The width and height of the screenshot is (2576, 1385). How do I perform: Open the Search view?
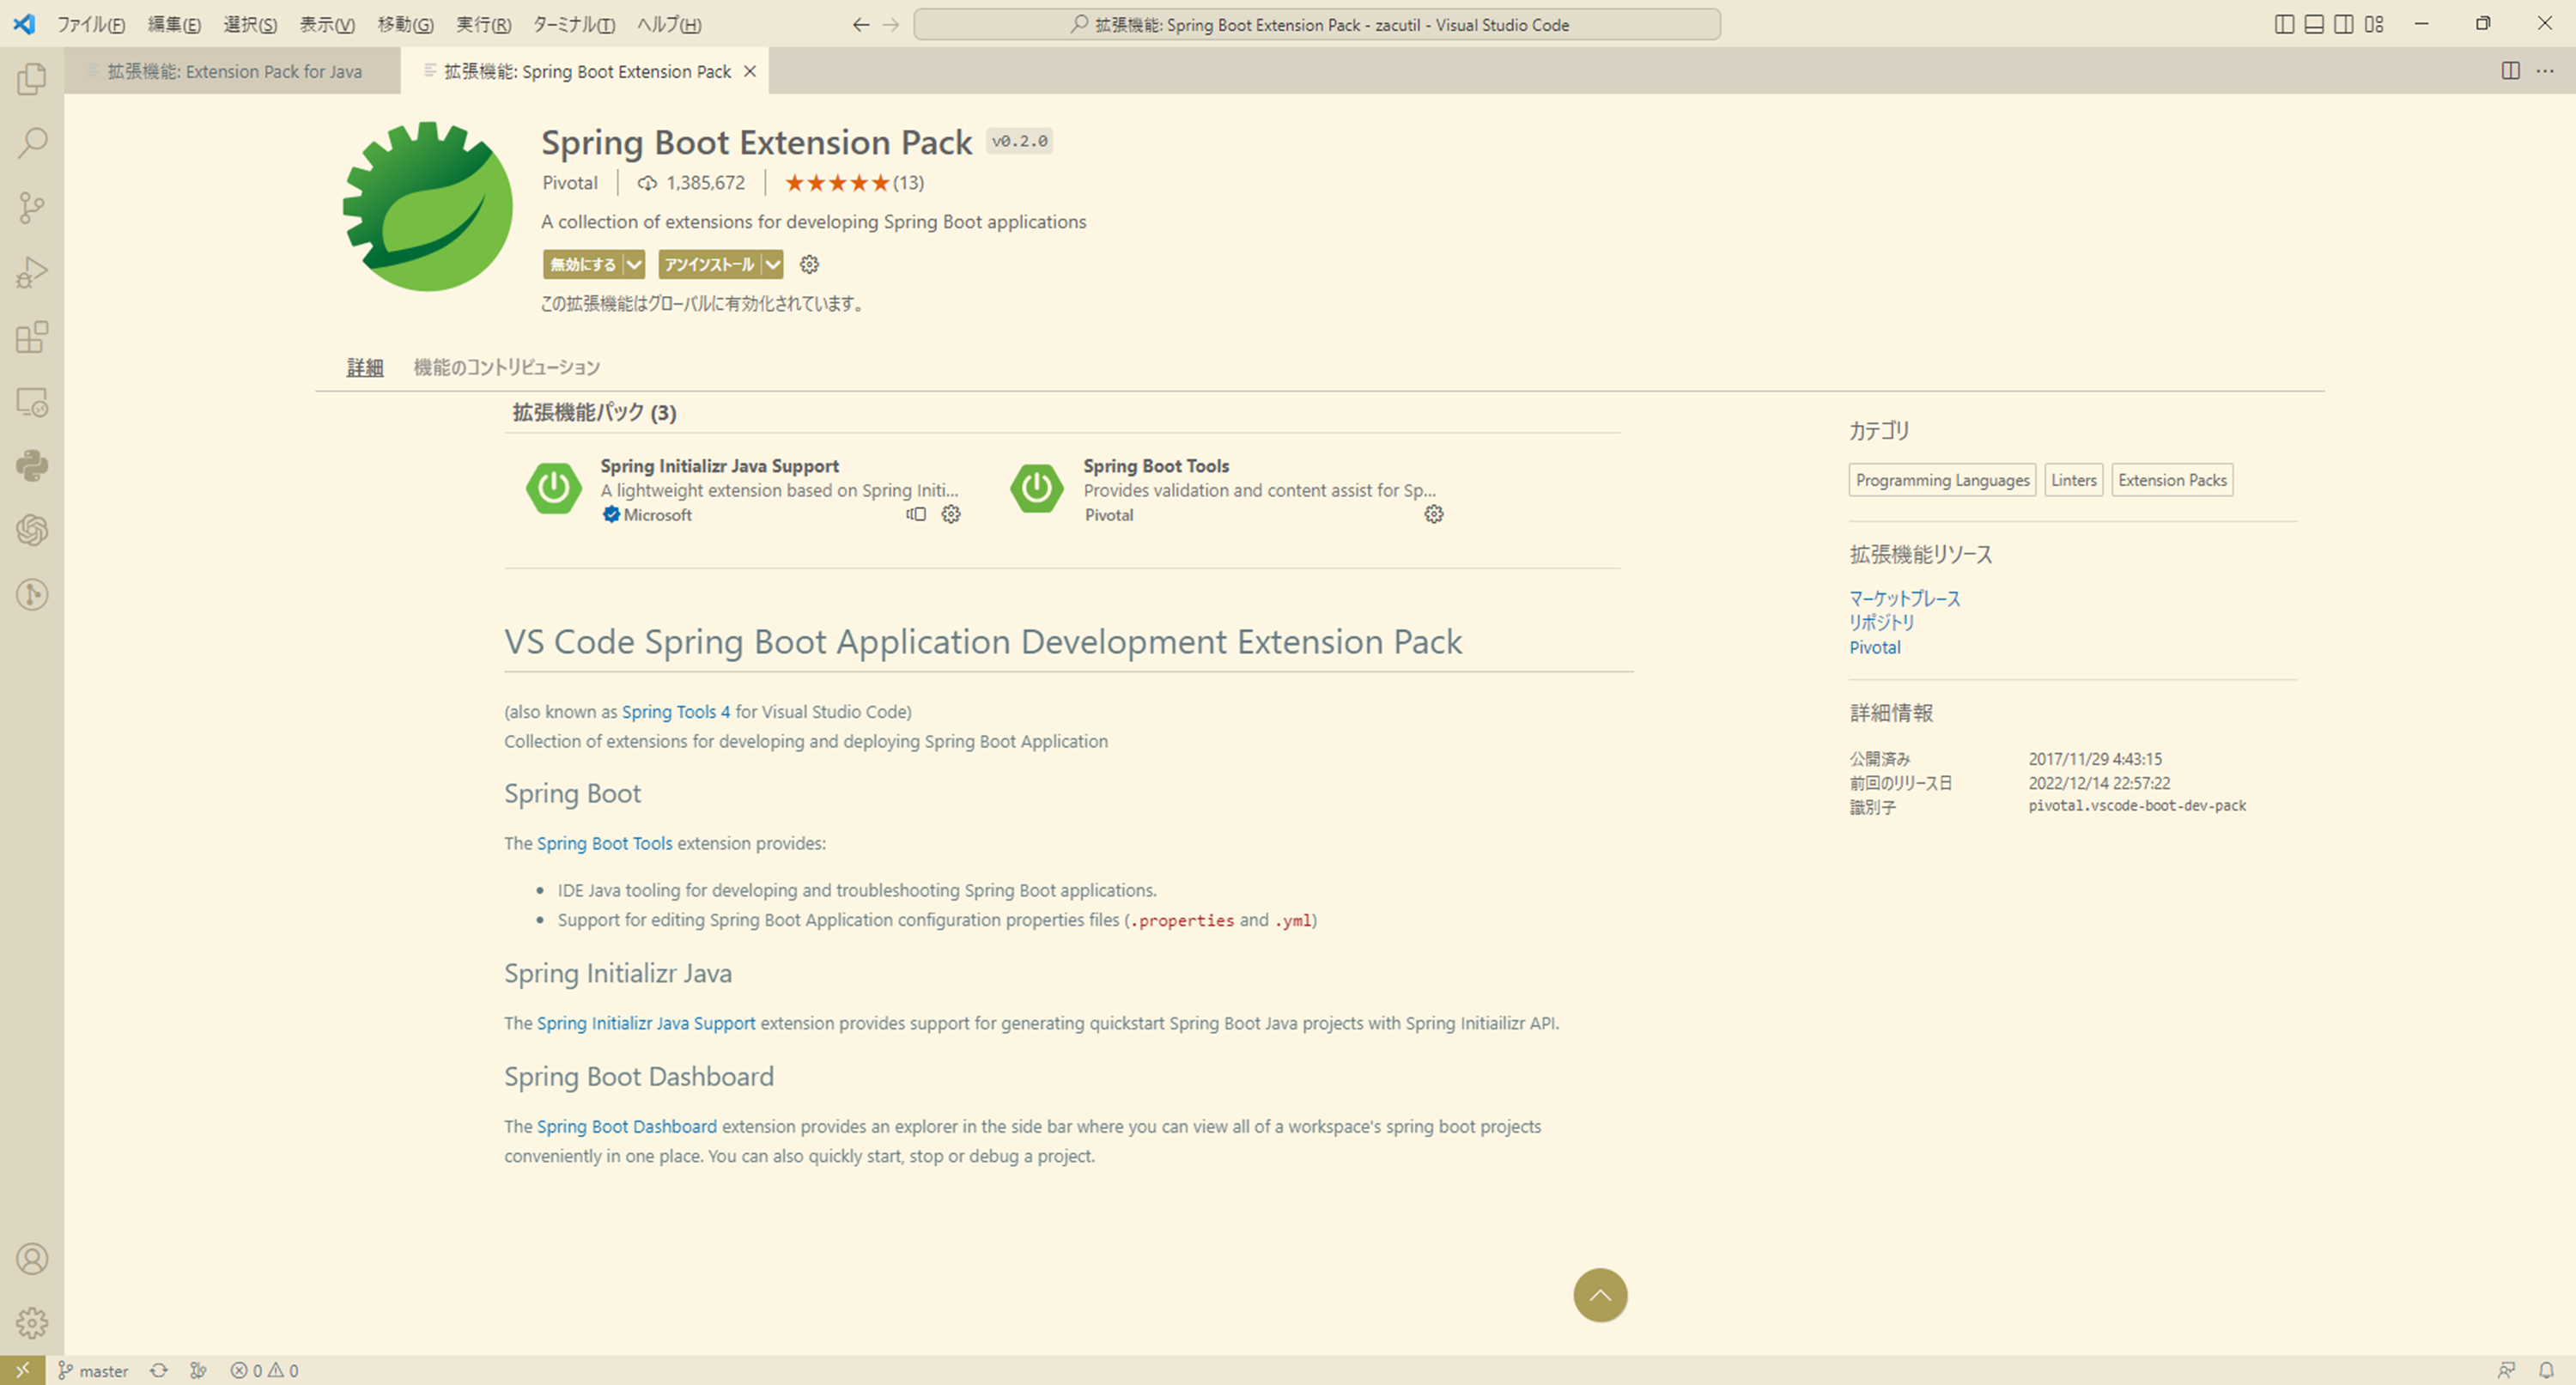click(31, 143)
